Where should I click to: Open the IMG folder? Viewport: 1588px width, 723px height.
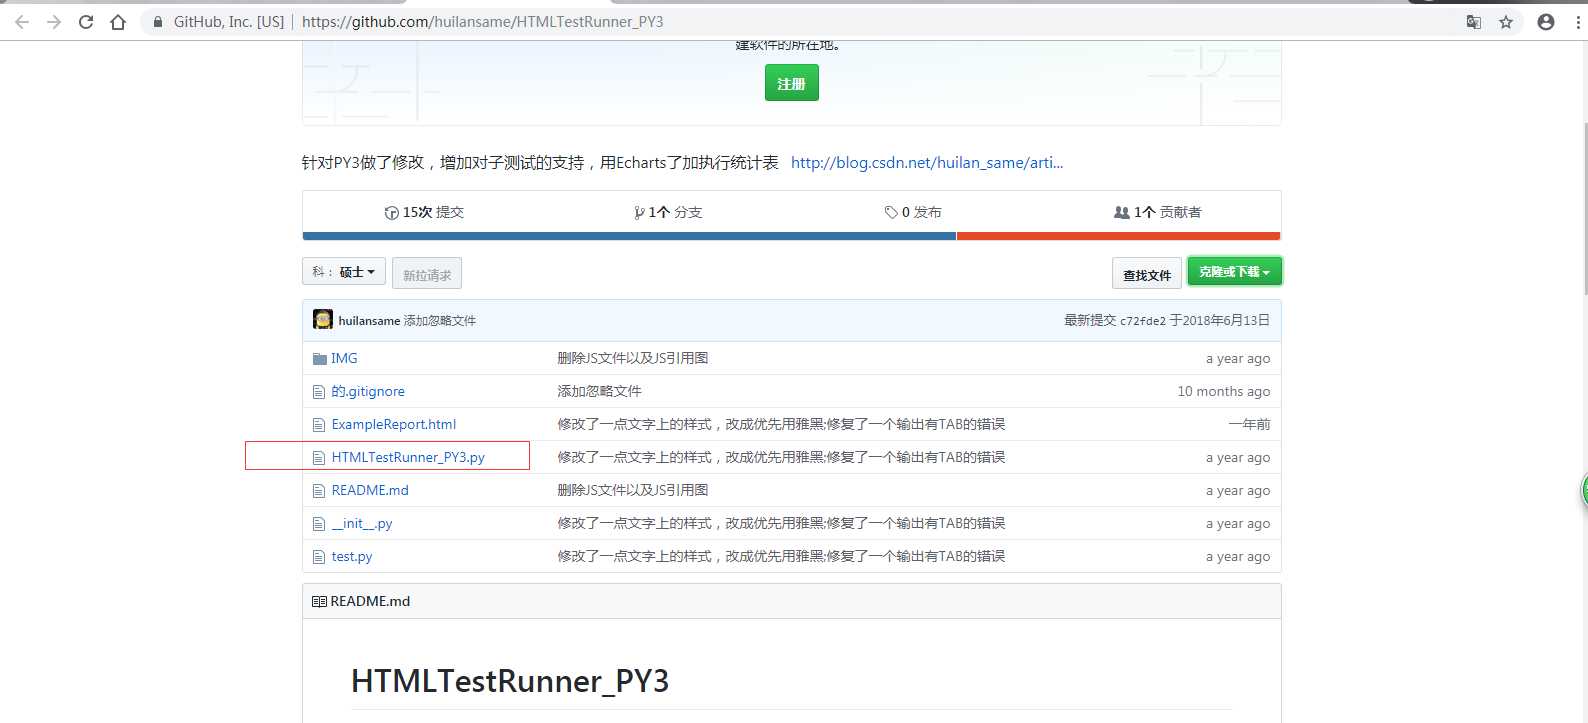click(x=344, y=358)
